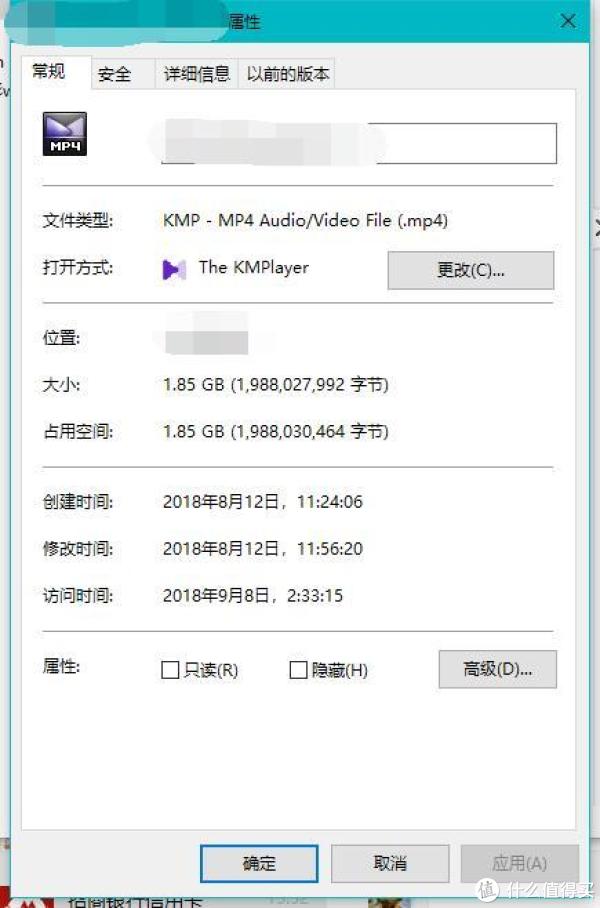Select the KMP - MP4 Audio/Video File text
Image resolution: width=600 pixels, height=908 pixels.
[x=277, y=221]
